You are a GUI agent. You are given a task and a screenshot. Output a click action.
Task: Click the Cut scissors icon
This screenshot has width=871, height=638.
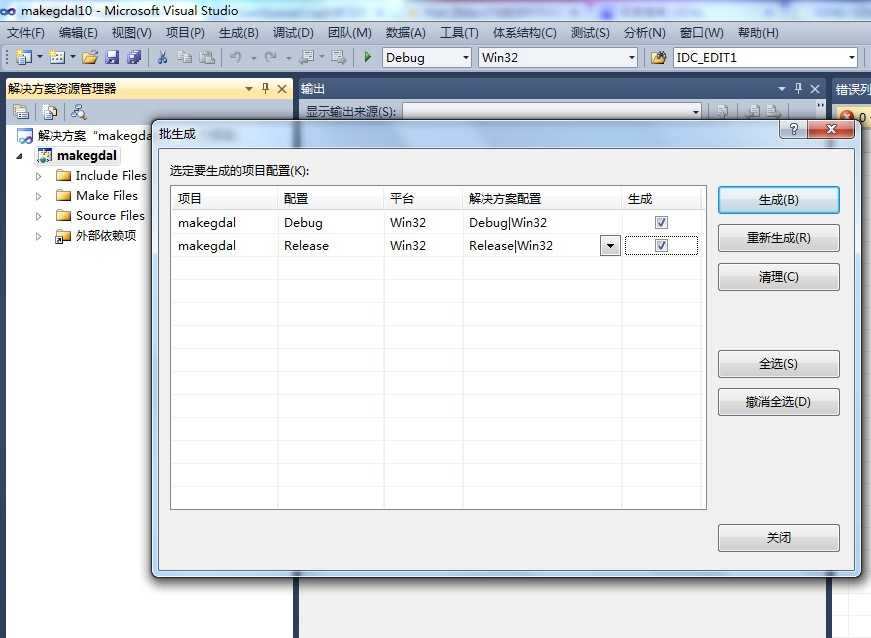coord(162,57)
